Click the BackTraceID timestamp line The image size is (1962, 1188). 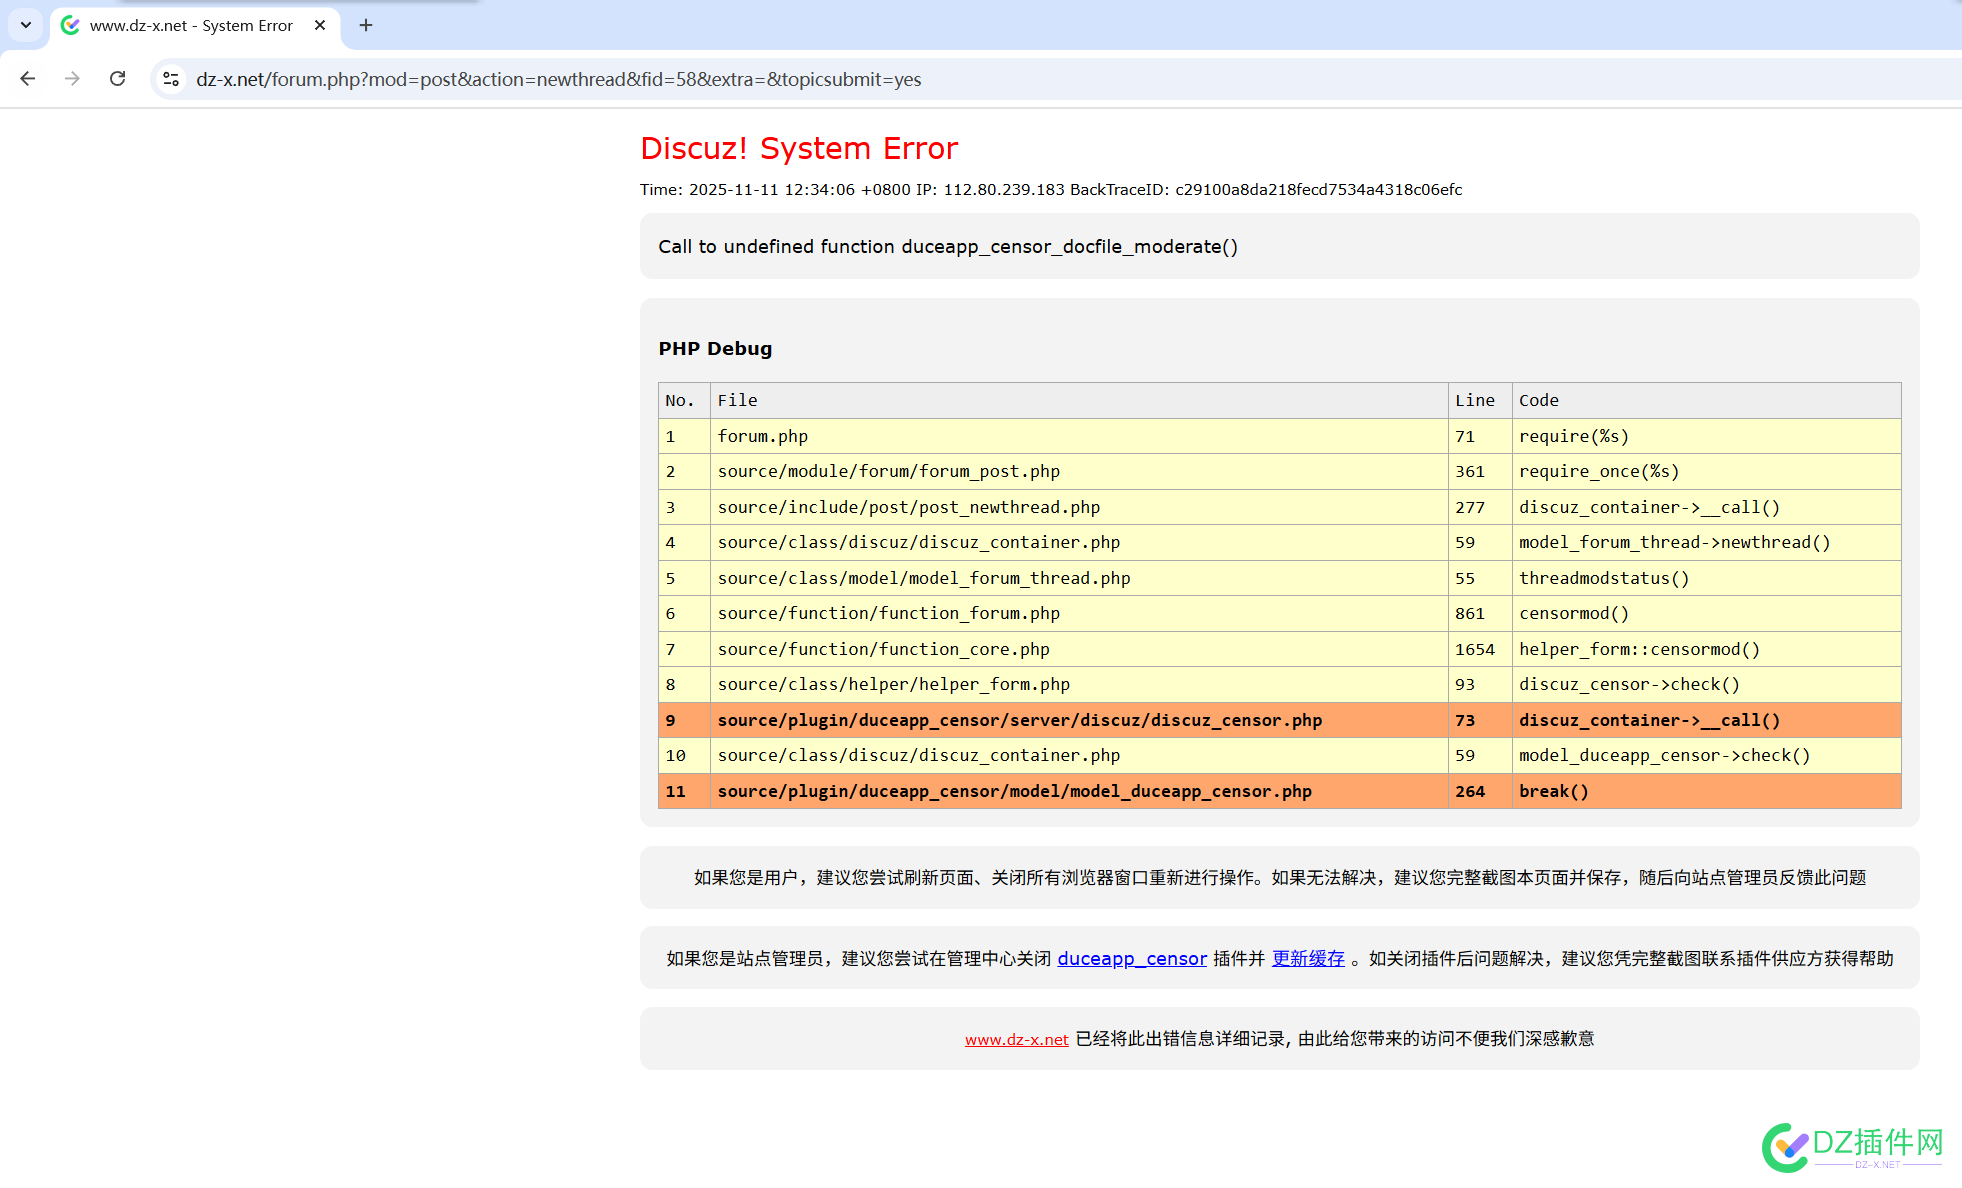coord(1050,189)
